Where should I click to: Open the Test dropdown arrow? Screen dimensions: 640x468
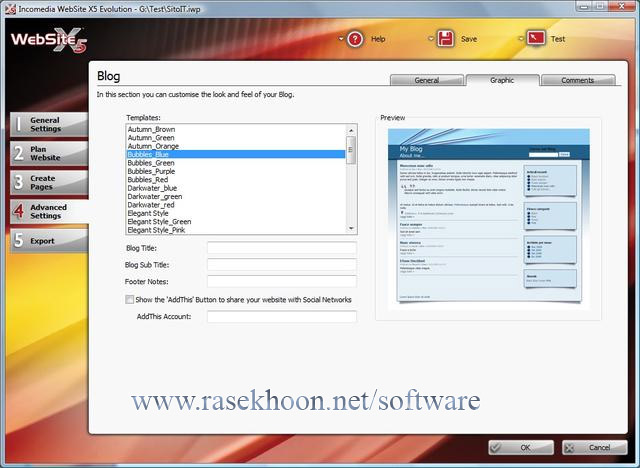click(521, 39)
